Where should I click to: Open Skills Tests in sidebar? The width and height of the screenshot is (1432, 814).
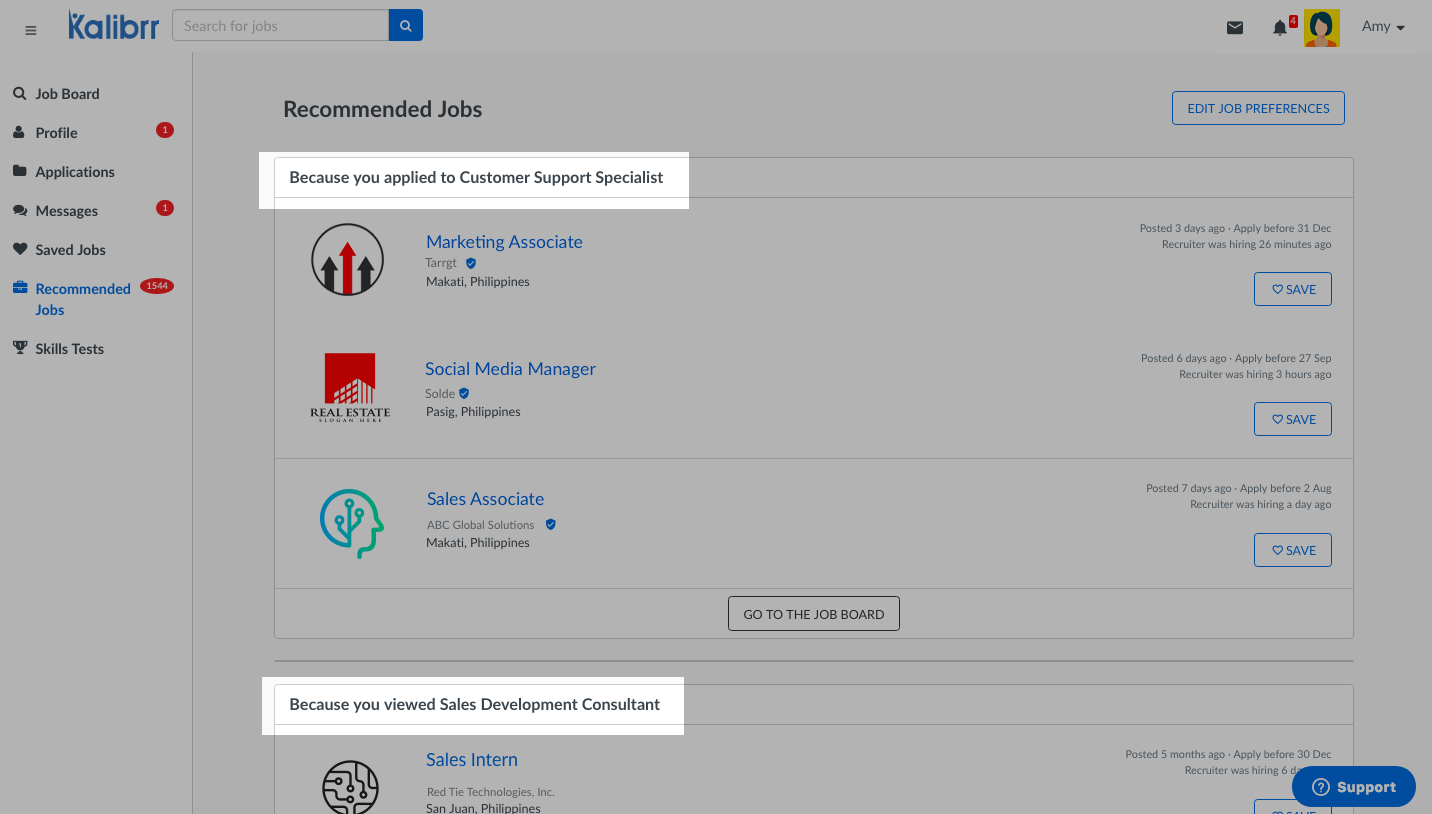(69, 349)
